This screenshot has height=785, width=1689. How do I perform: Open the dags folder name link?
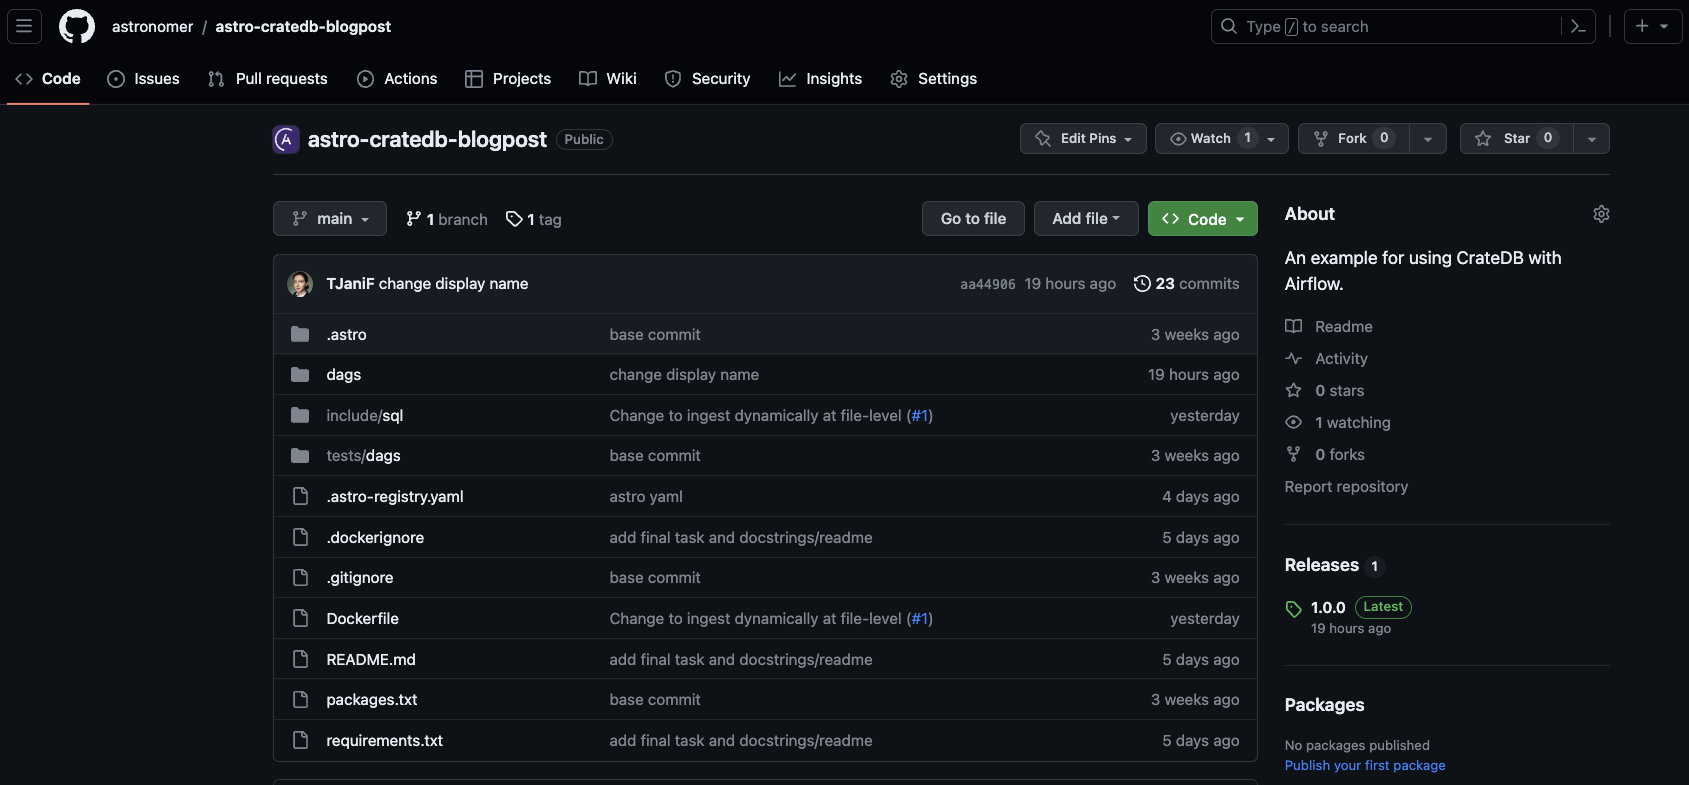[x=343, y=374]
